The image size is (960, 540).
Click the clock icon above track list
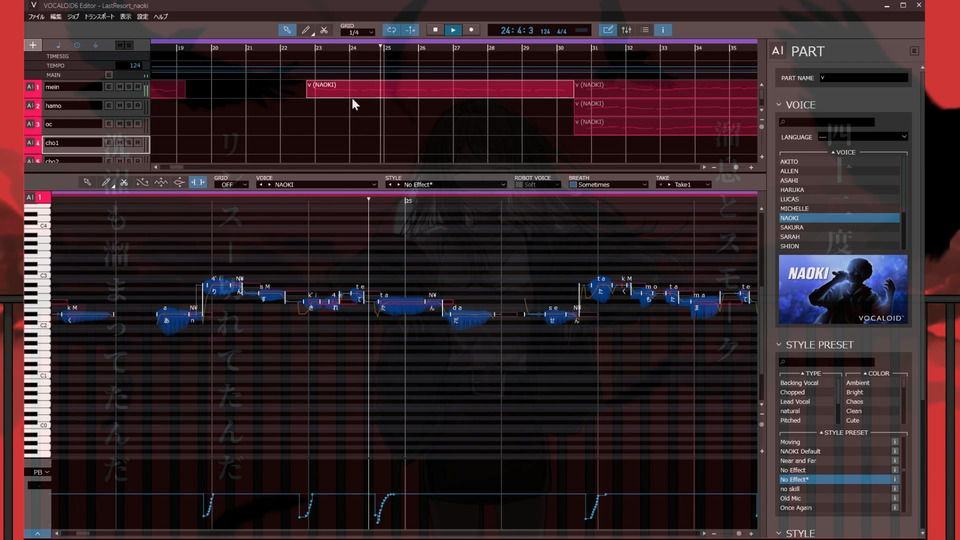point(77,45)
